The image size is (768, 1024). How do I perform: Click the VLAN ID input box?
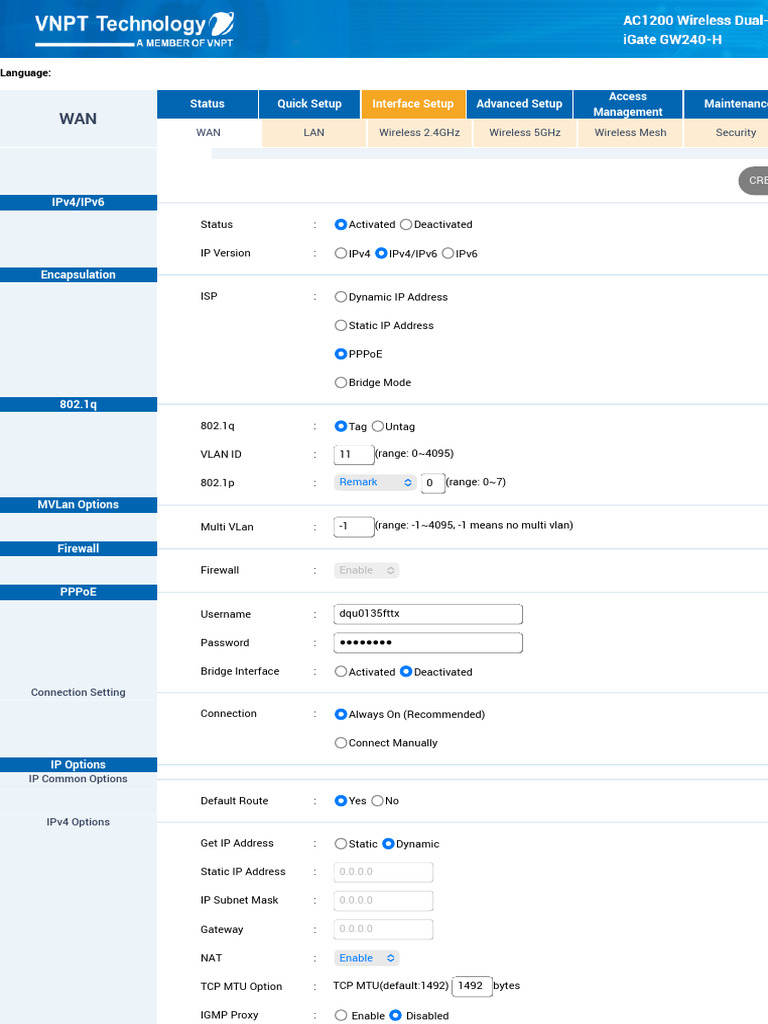353,455
